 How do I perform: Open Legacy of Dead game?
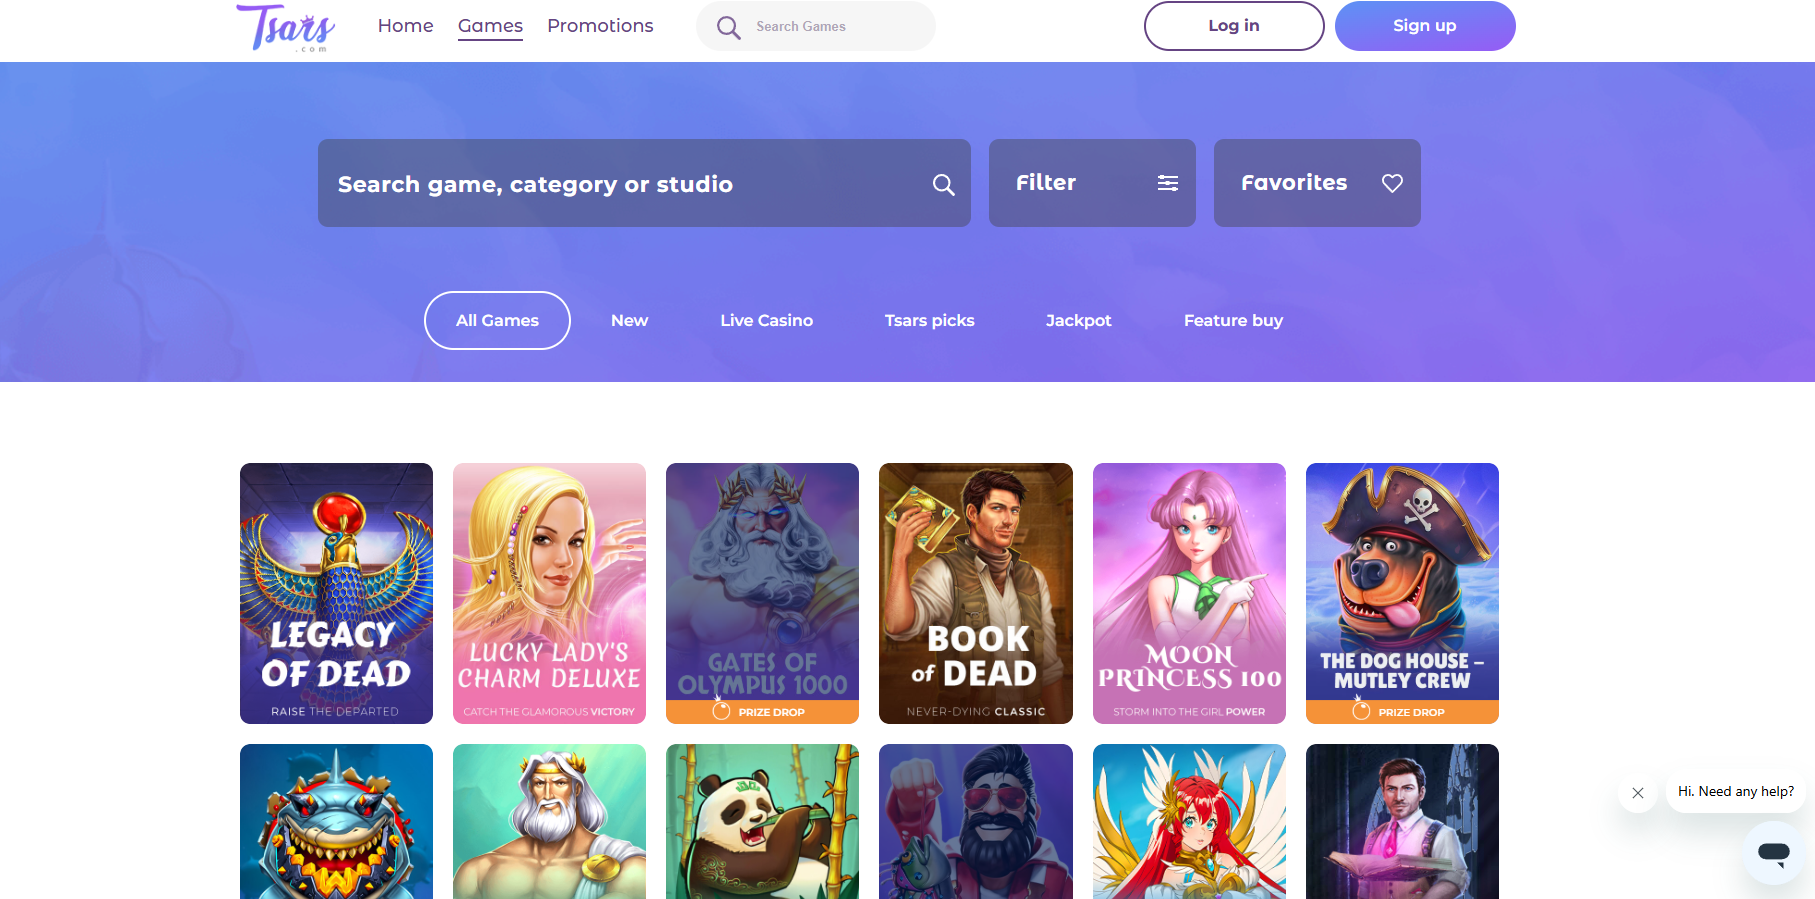point(336,593)
